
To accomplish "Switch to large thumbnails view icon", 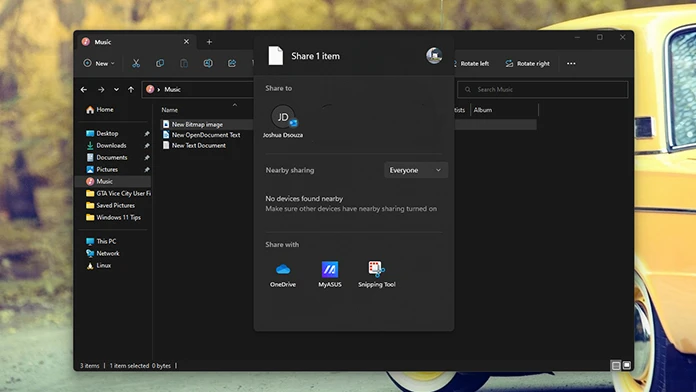I will click(x=626, y=365).
